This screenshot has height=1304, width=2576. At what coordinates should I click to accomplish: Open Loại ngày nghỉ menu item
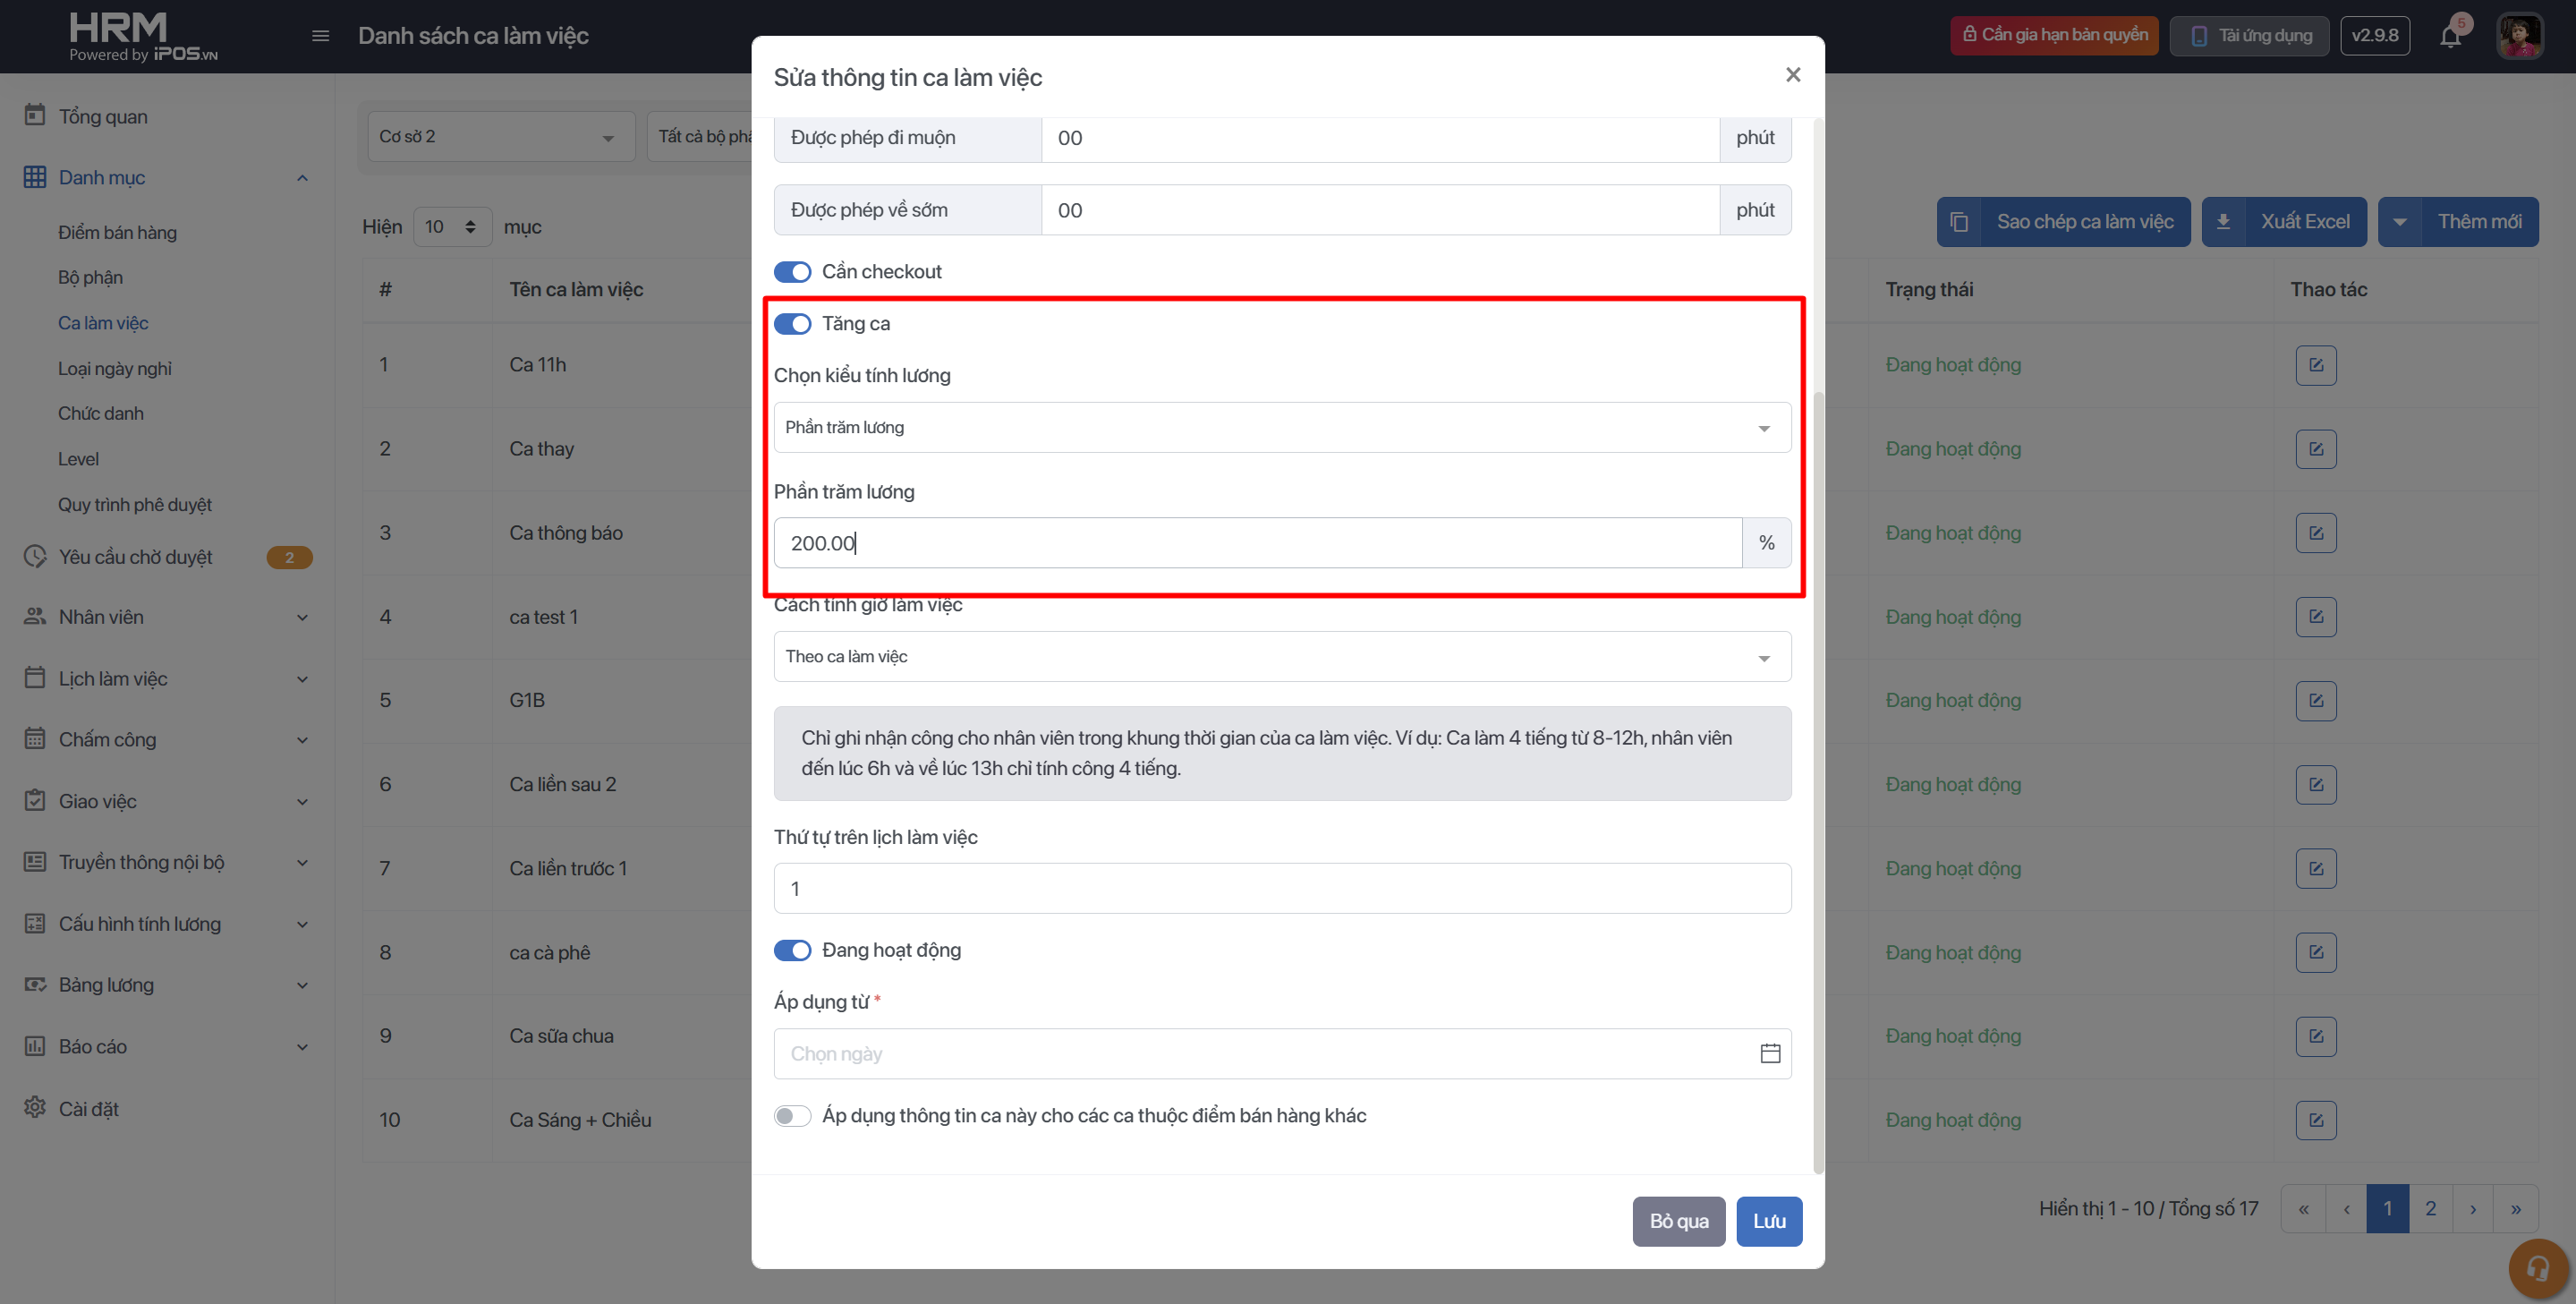[x=115, y=368]
